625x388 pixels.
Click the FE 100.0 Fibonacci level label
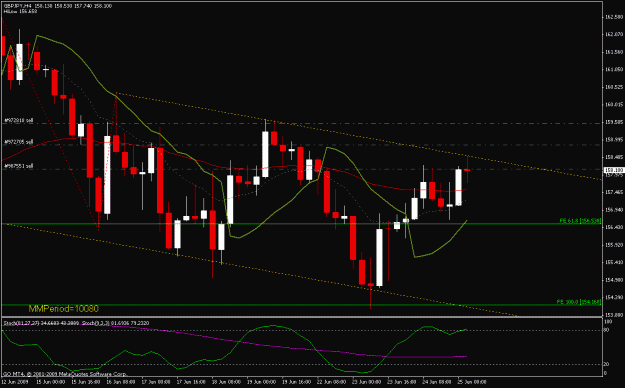tap(578, 302)
